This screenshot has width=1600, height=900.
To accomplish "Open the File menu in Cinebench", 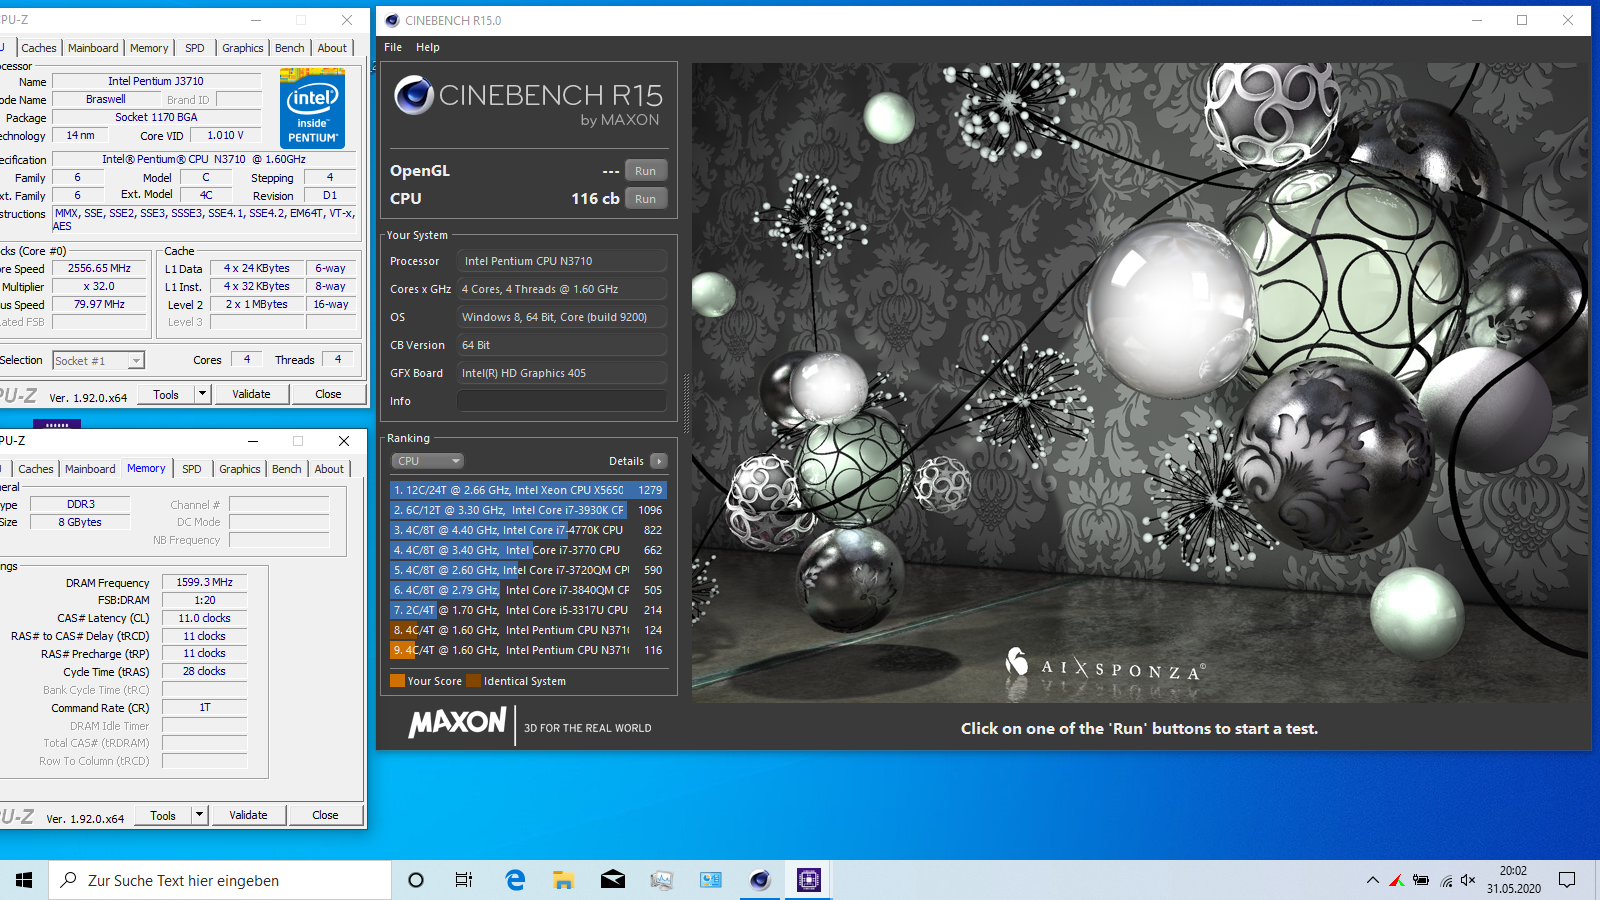I will (393, 47).
